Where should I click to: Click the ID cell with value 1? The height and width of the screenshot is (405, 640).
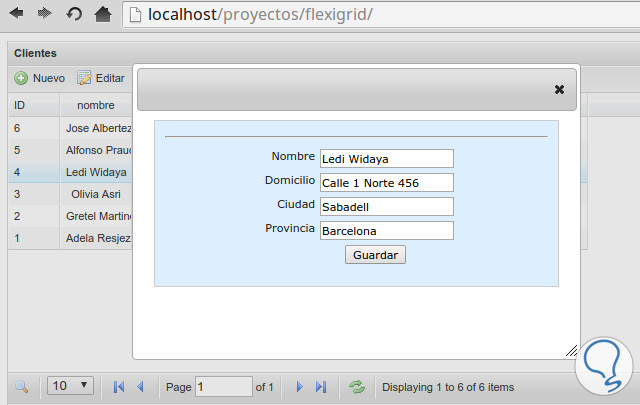point(34,238)
